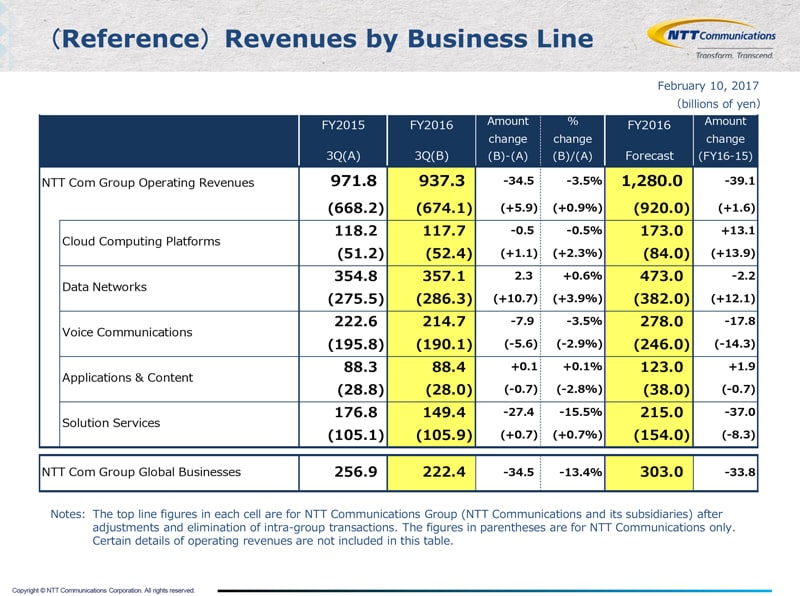The height and width of the screenshot is (596, 800).
Task: Click the value "(286.3)" in Data Networks
Action: click(x=444, y=299)
